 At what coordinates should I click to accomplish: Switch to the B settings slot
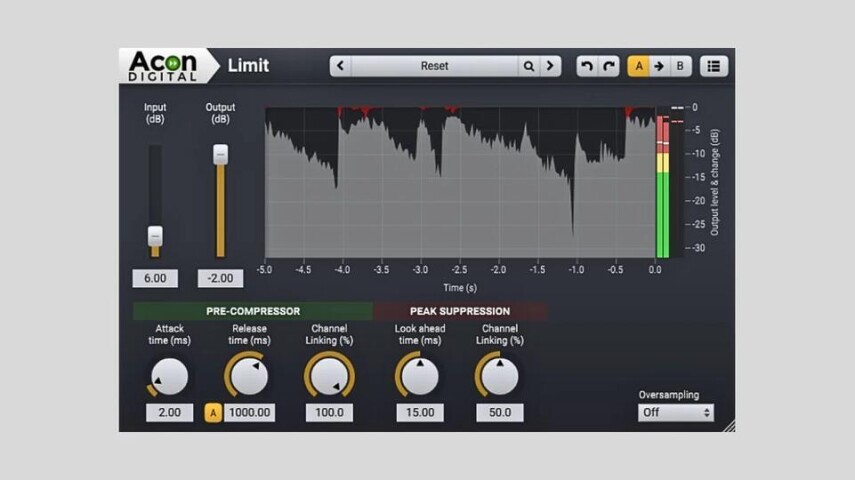tap(680, 67)
